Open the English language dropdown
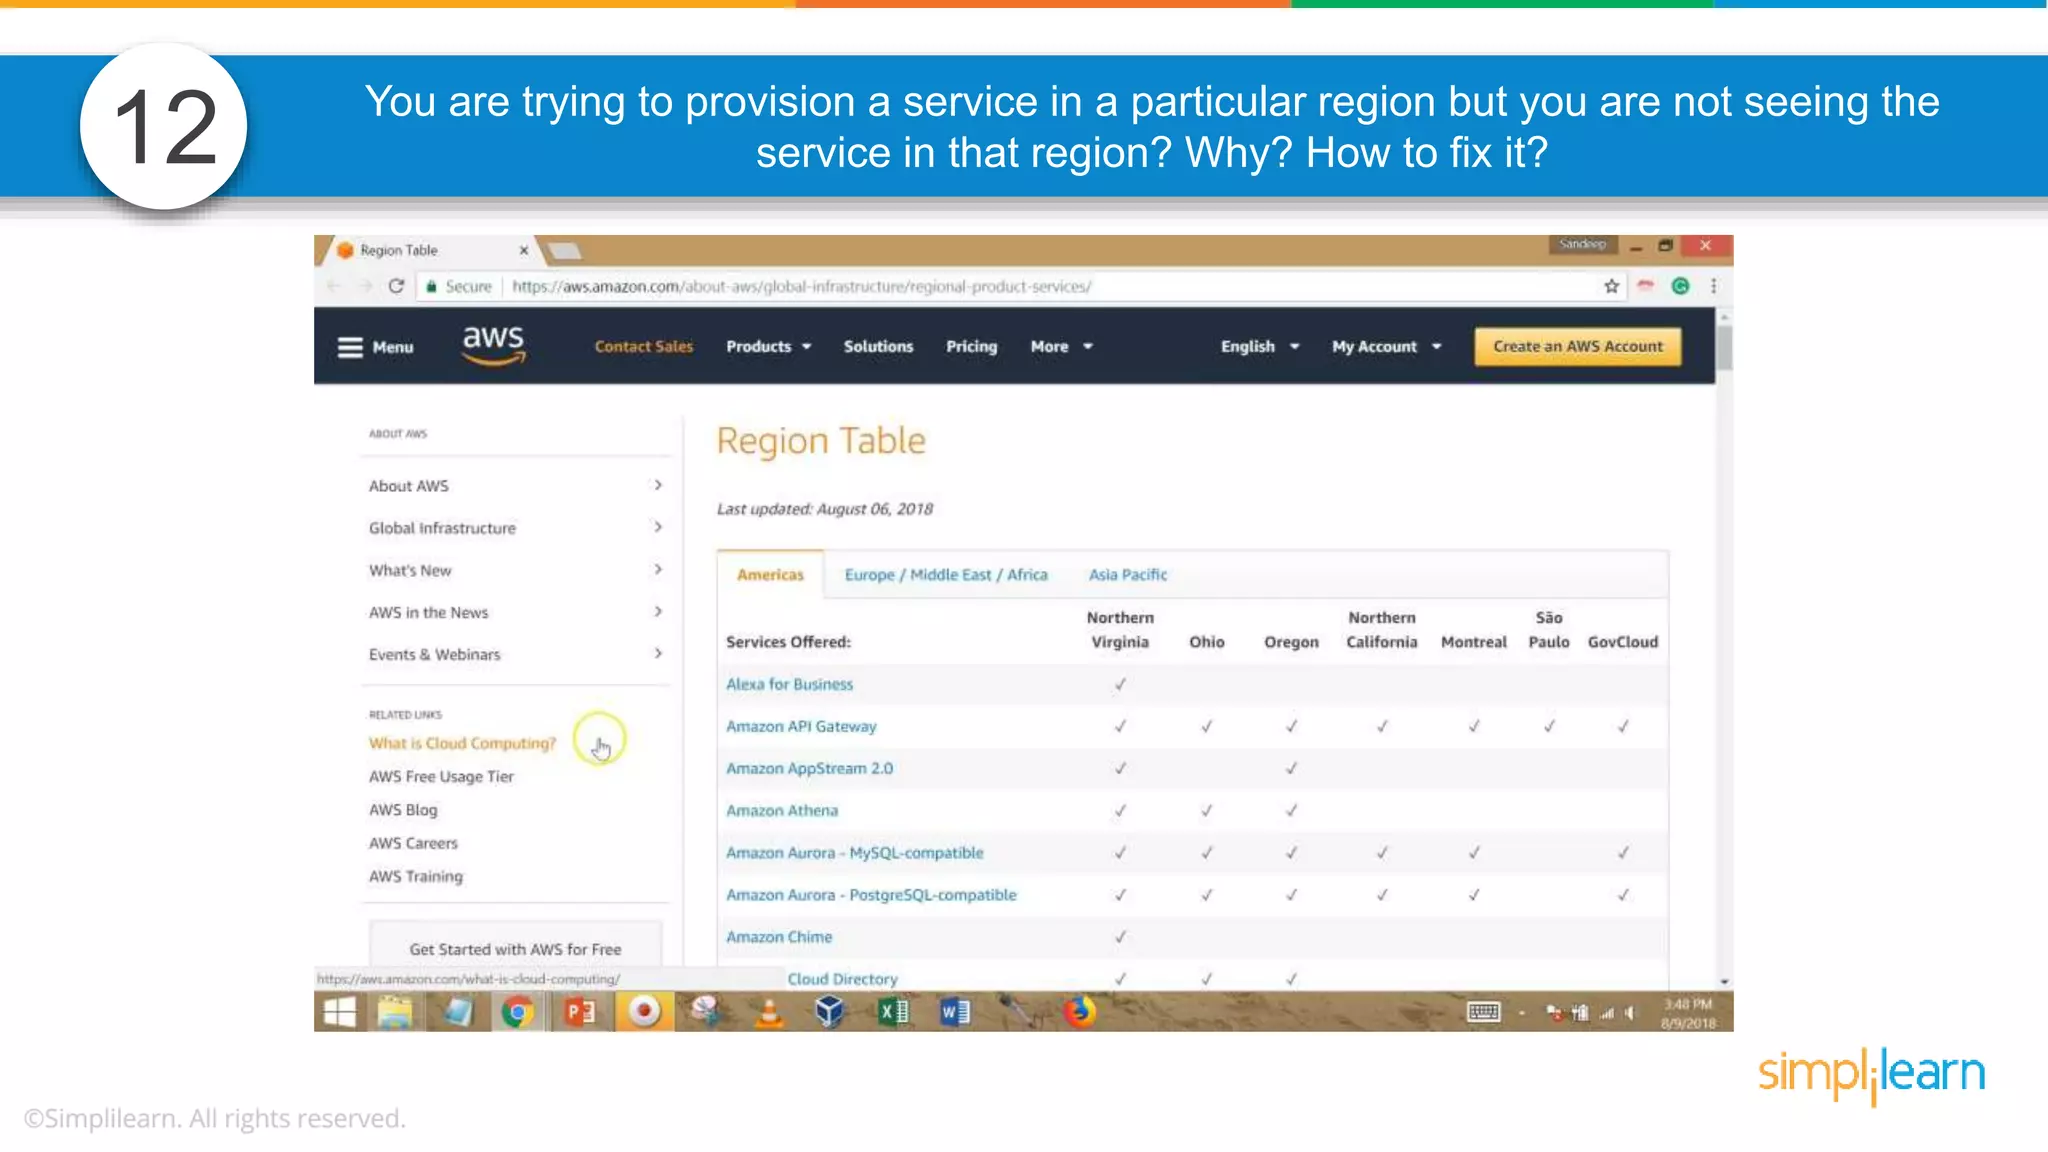This screenshot has height=1152, width=2048. click(1259, 346)
